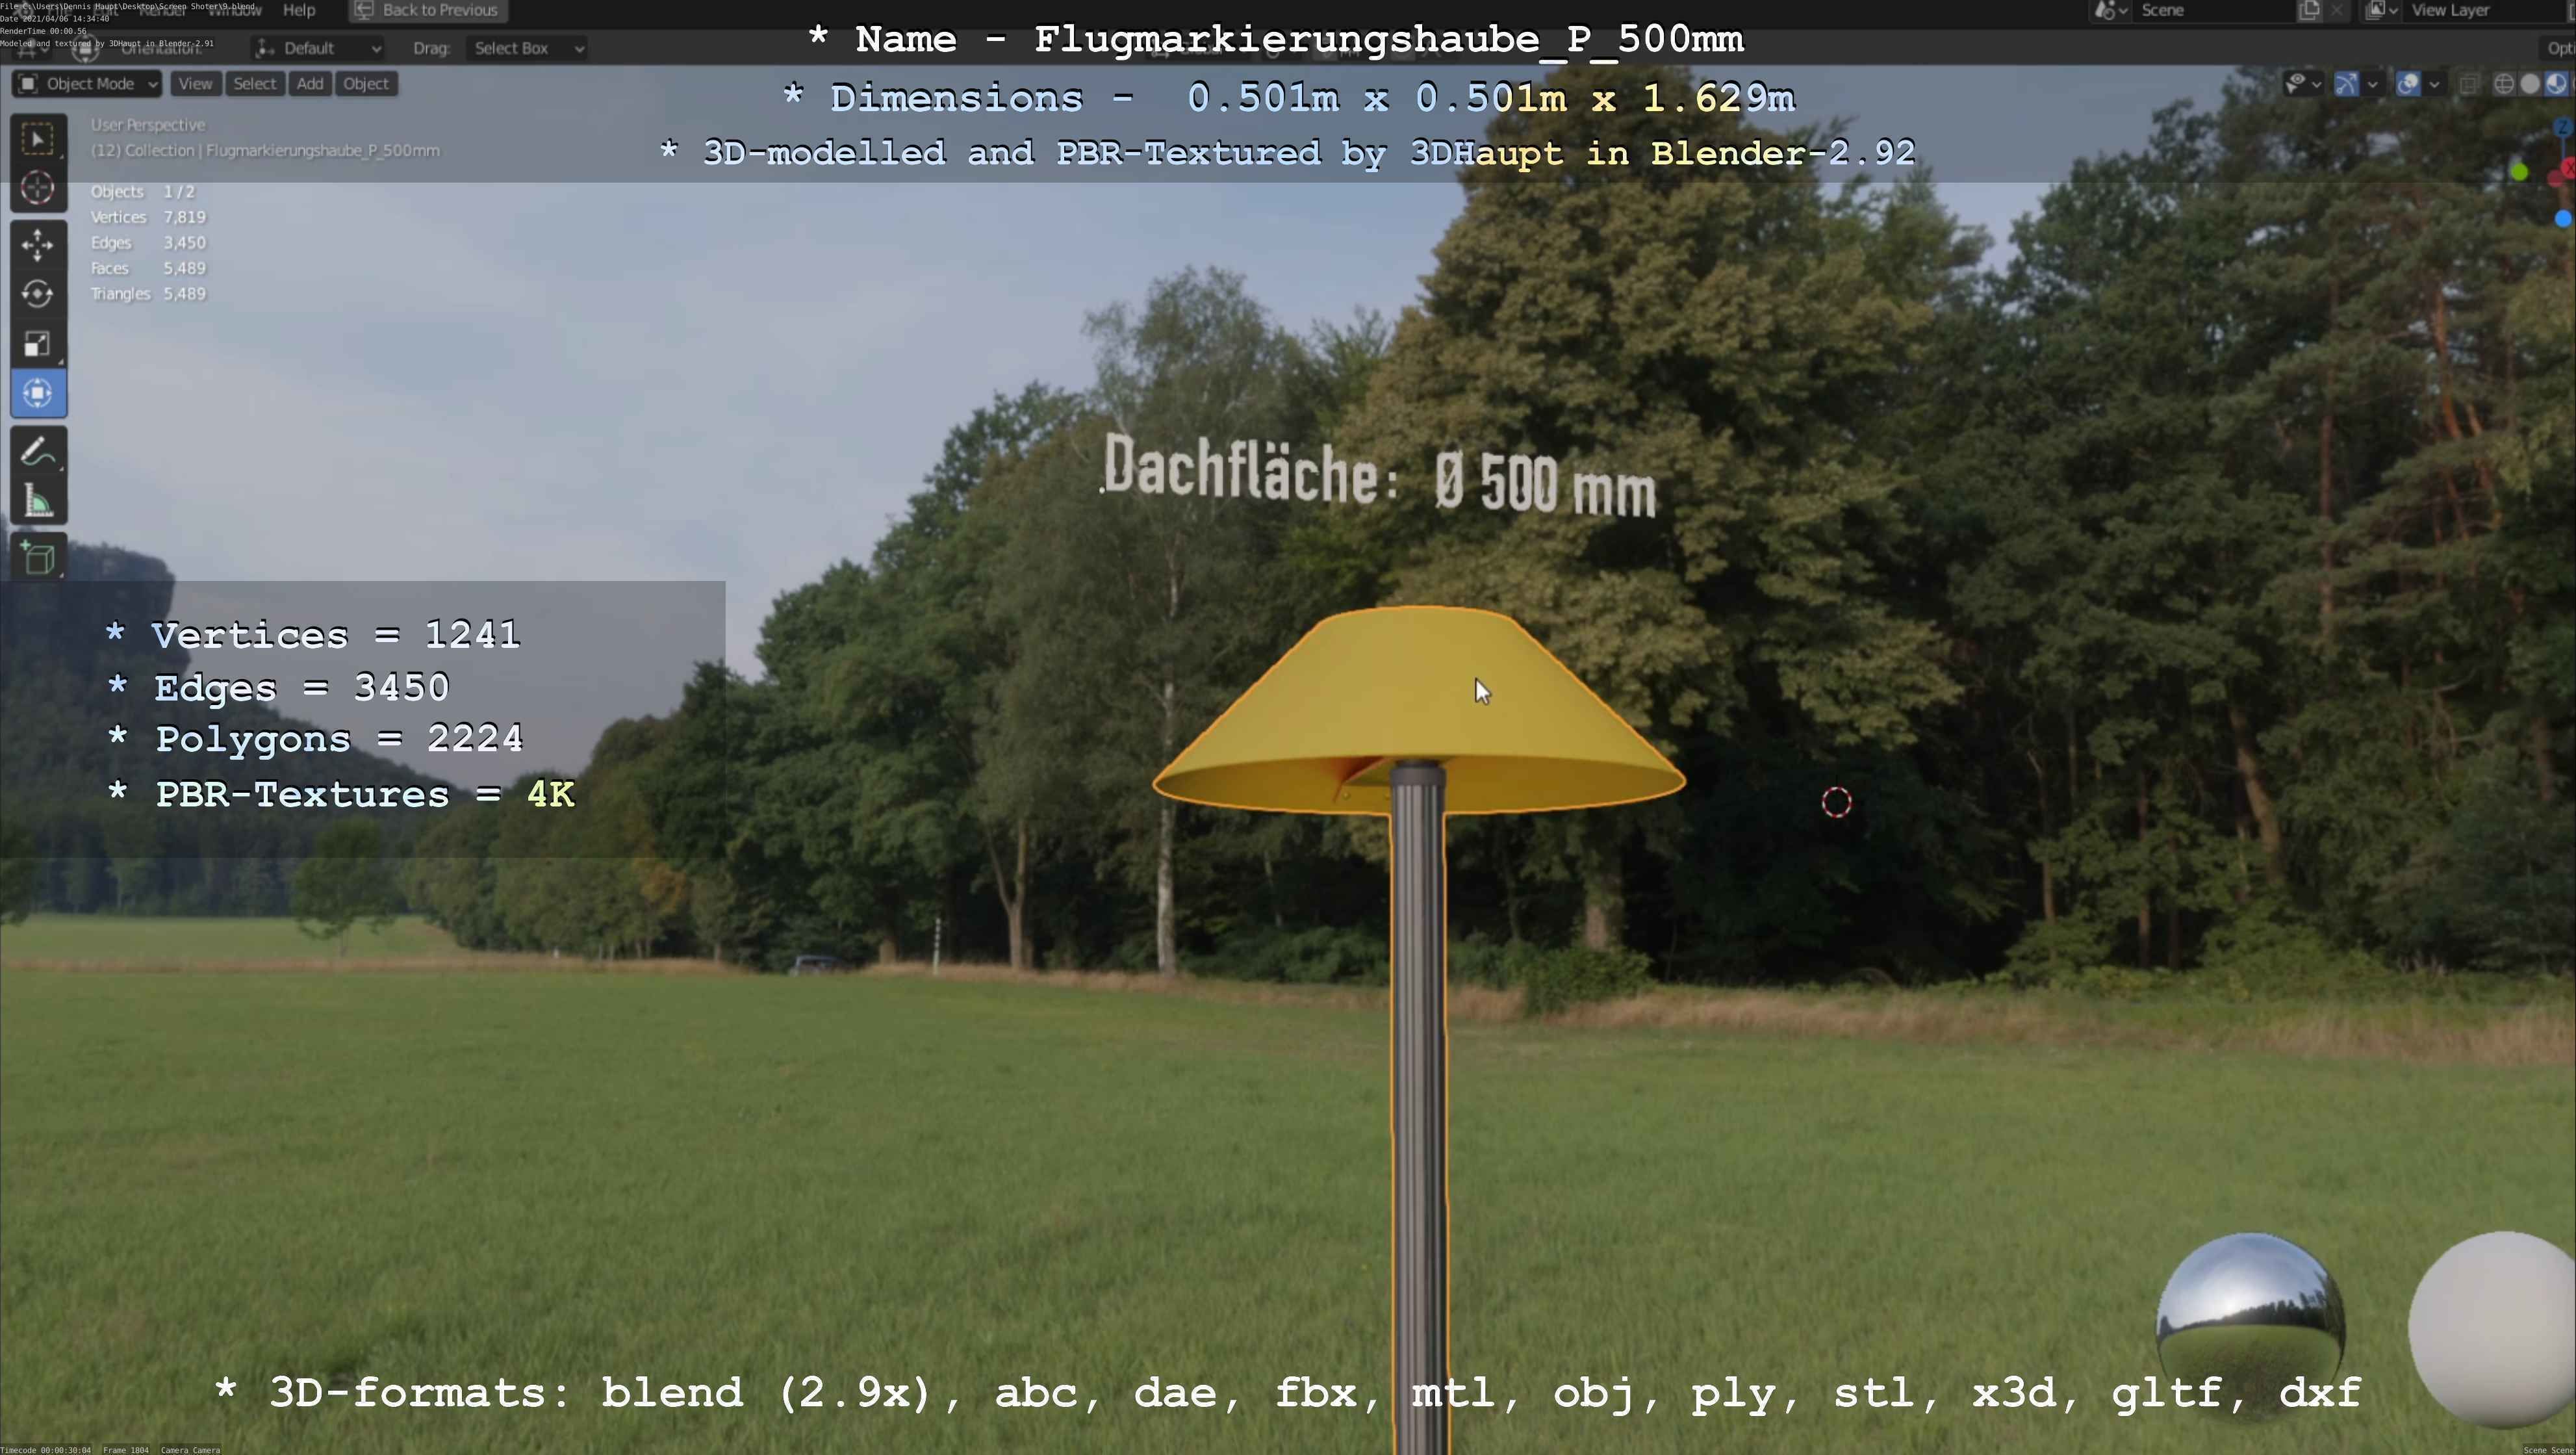Click the blue Z axis gizmo handle
The image size is (2576, 1455).
(x=2563, y=127)
